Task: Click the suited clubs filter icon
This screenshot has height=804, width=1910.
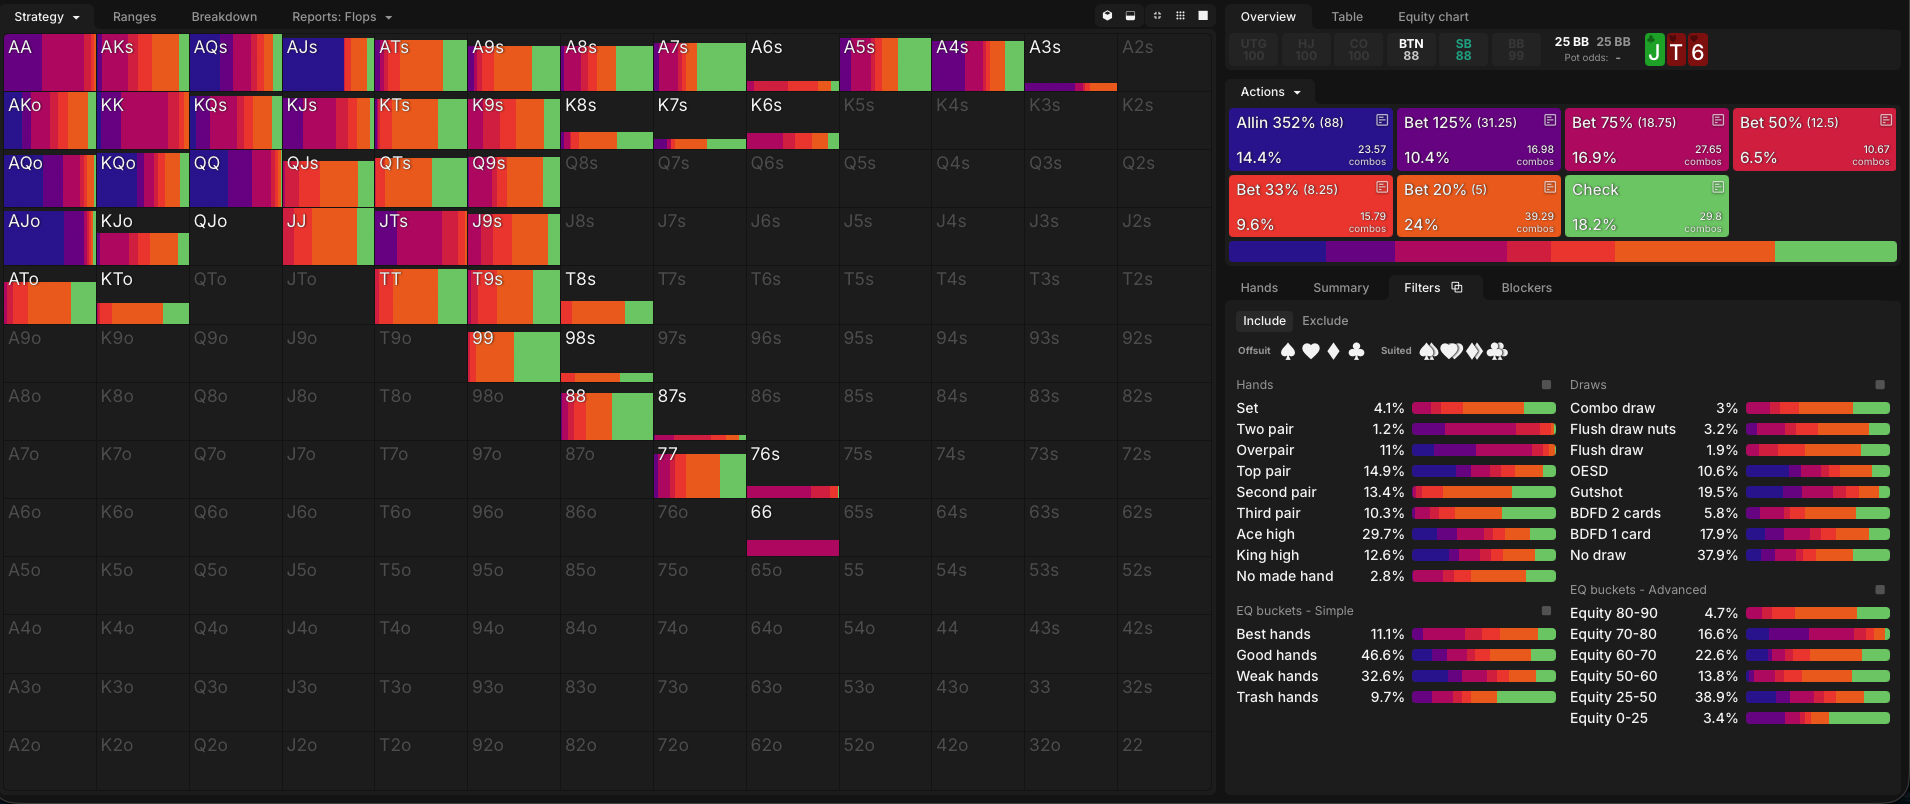Action: [1497, 351]
